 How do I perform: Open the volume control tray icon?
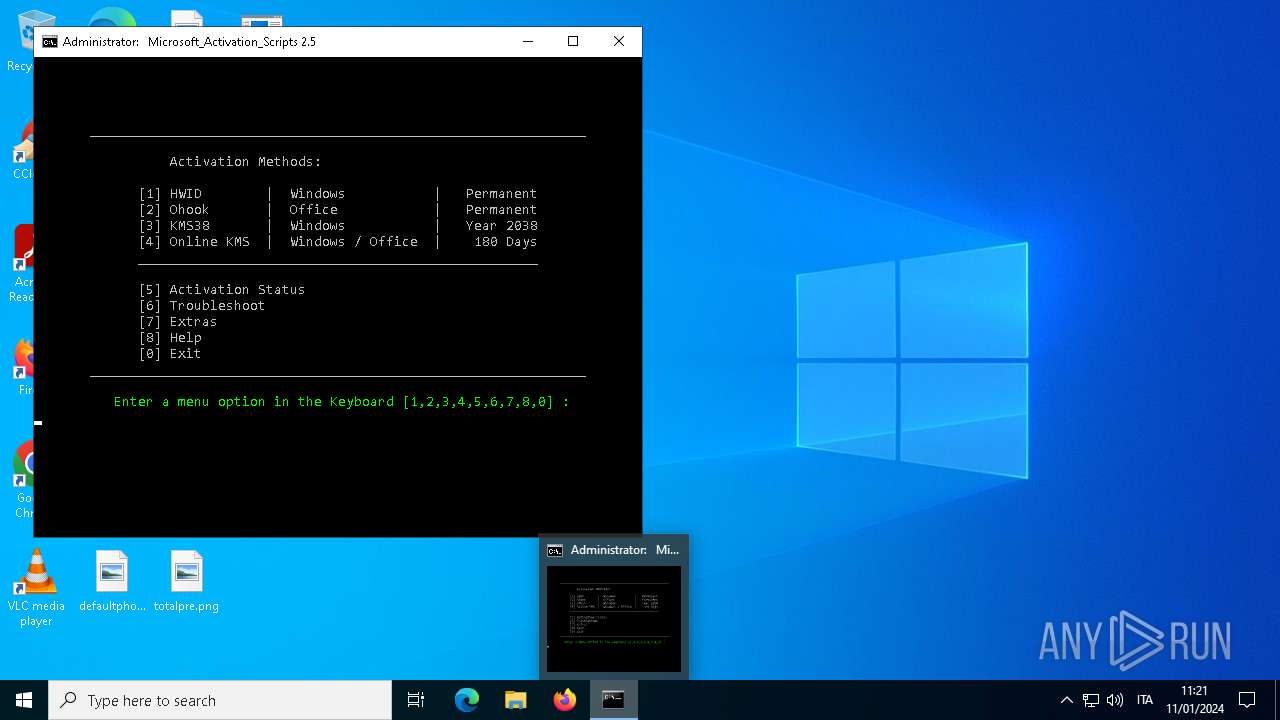point(1115,700)
